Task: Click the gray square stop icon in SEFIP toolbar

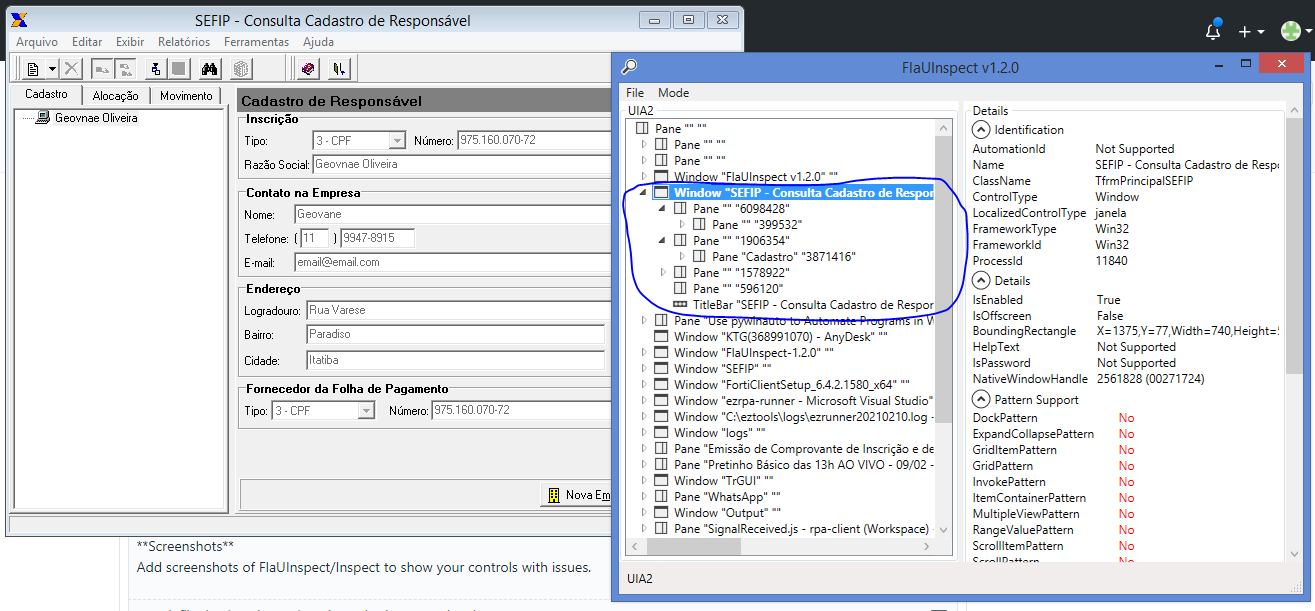Action: (178, 69)
